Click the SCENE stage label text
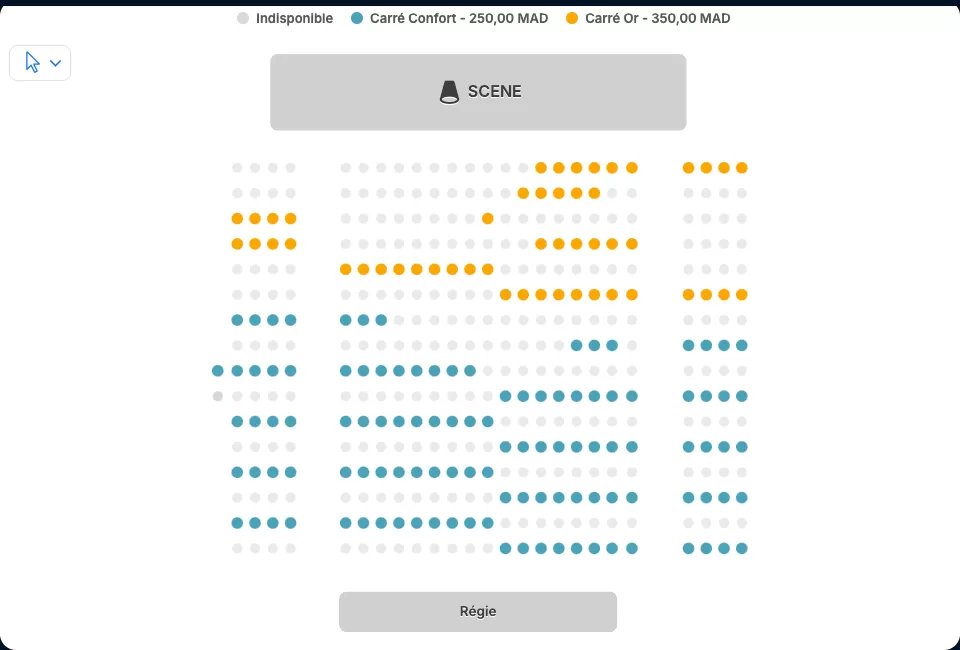 [495, 91]
